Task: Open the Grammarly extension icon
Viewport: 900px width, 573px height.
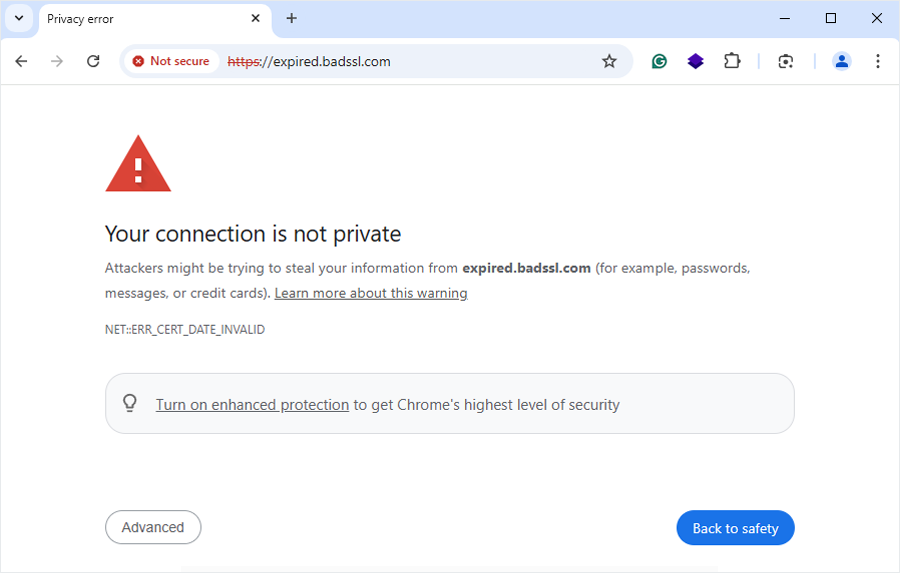Action: [x=659, y=61]
